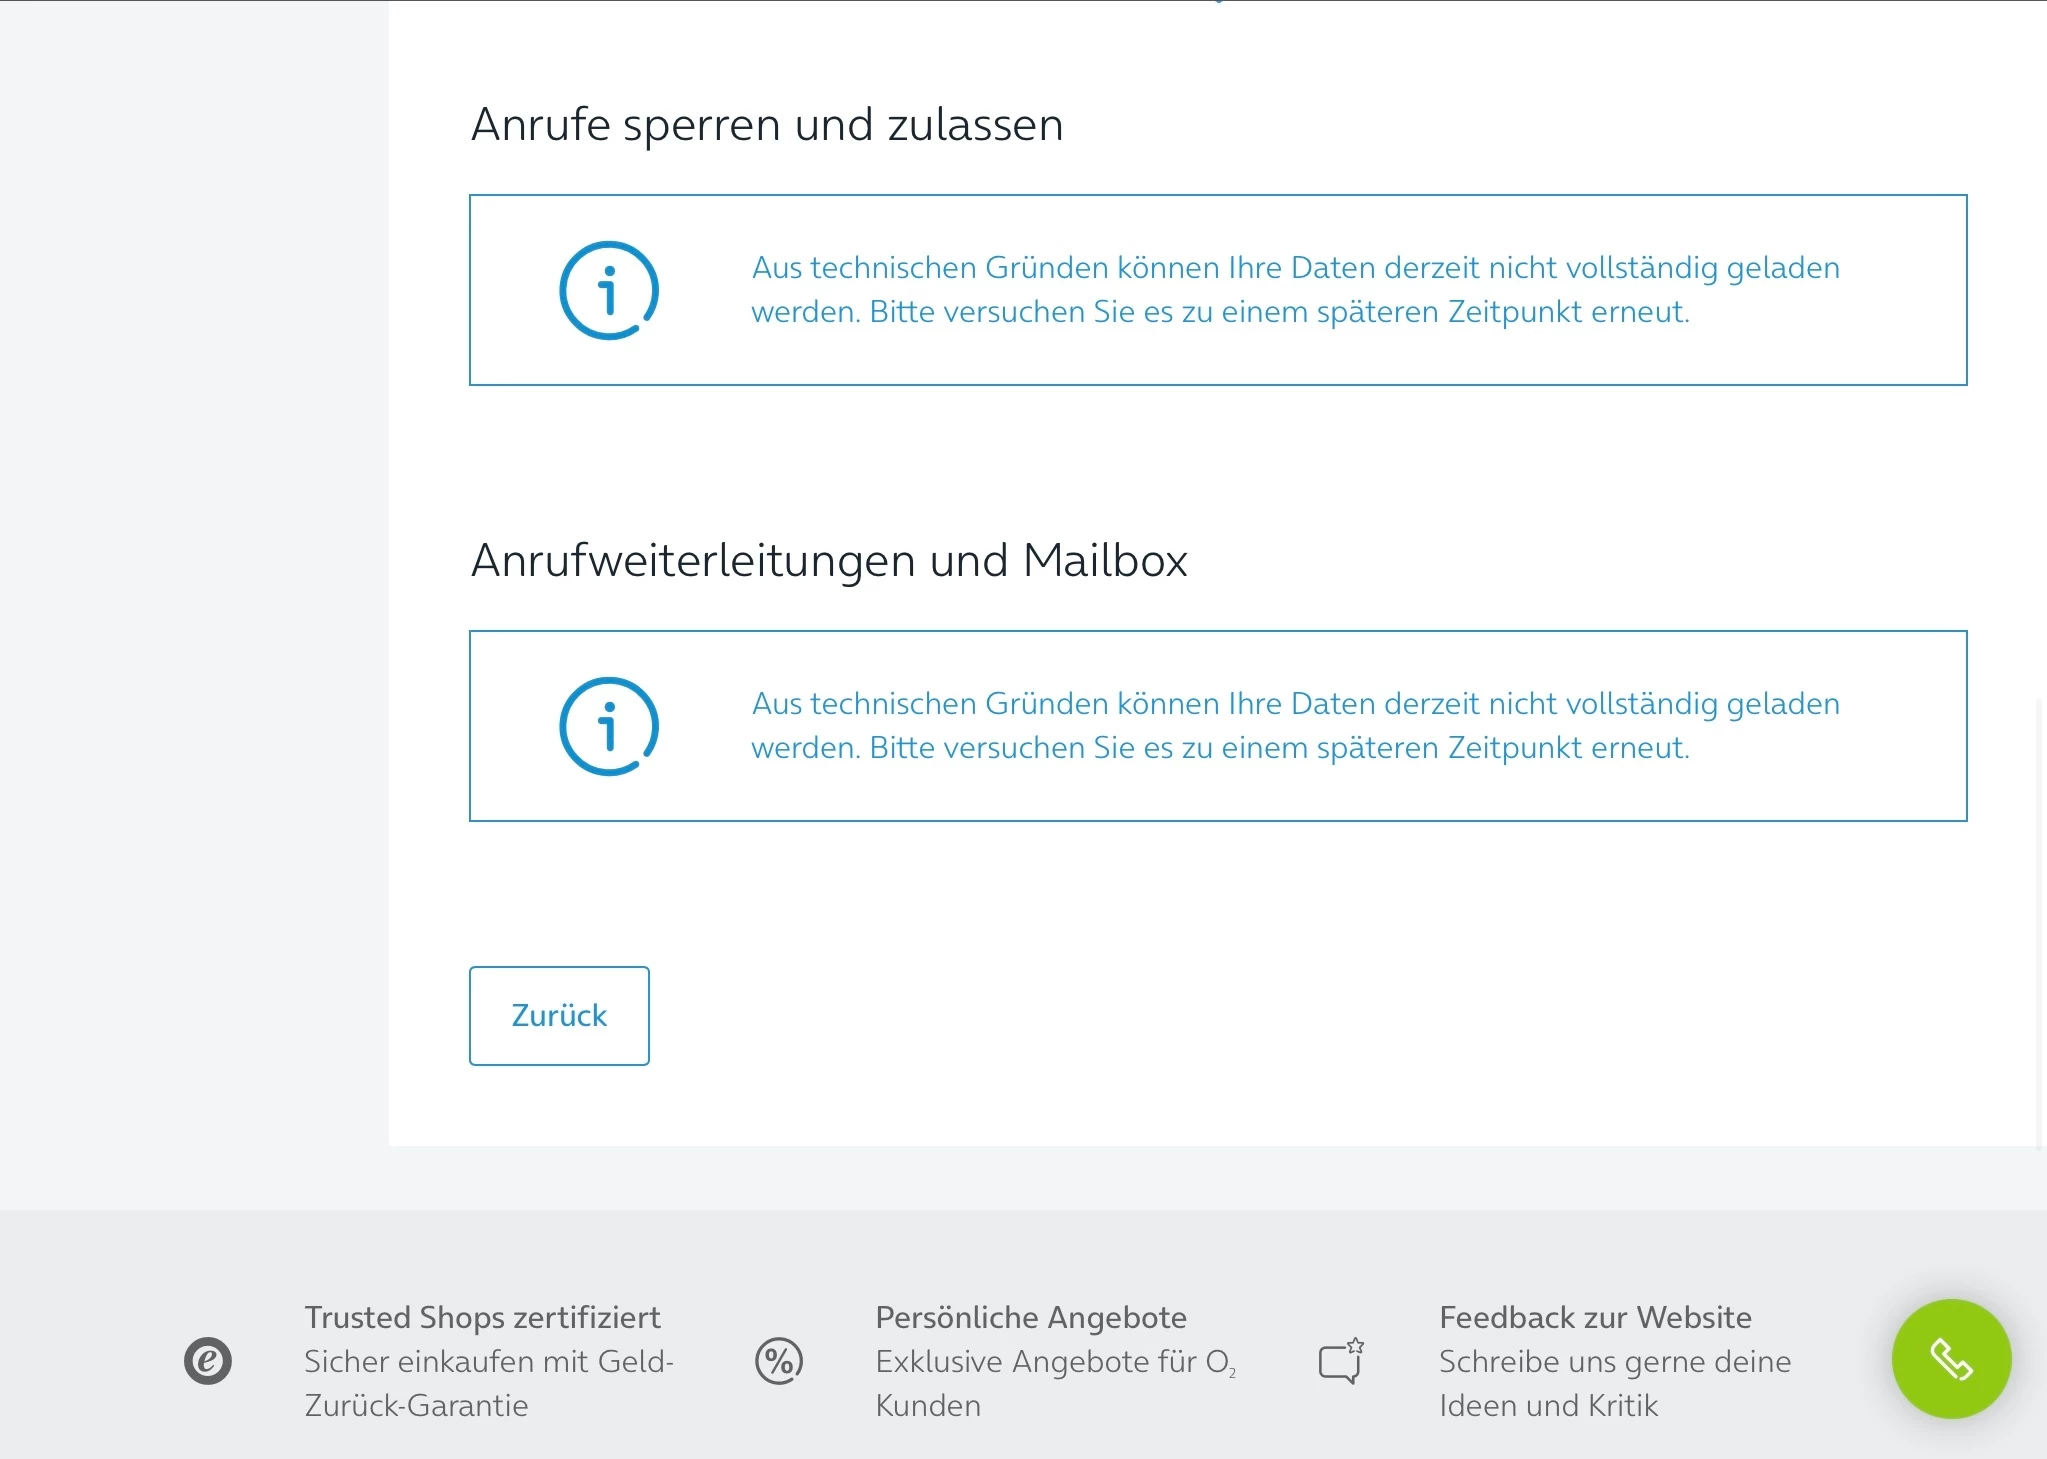
Task: Open Trusted Shops zertifiziert link
Action: coord(482,1317)
